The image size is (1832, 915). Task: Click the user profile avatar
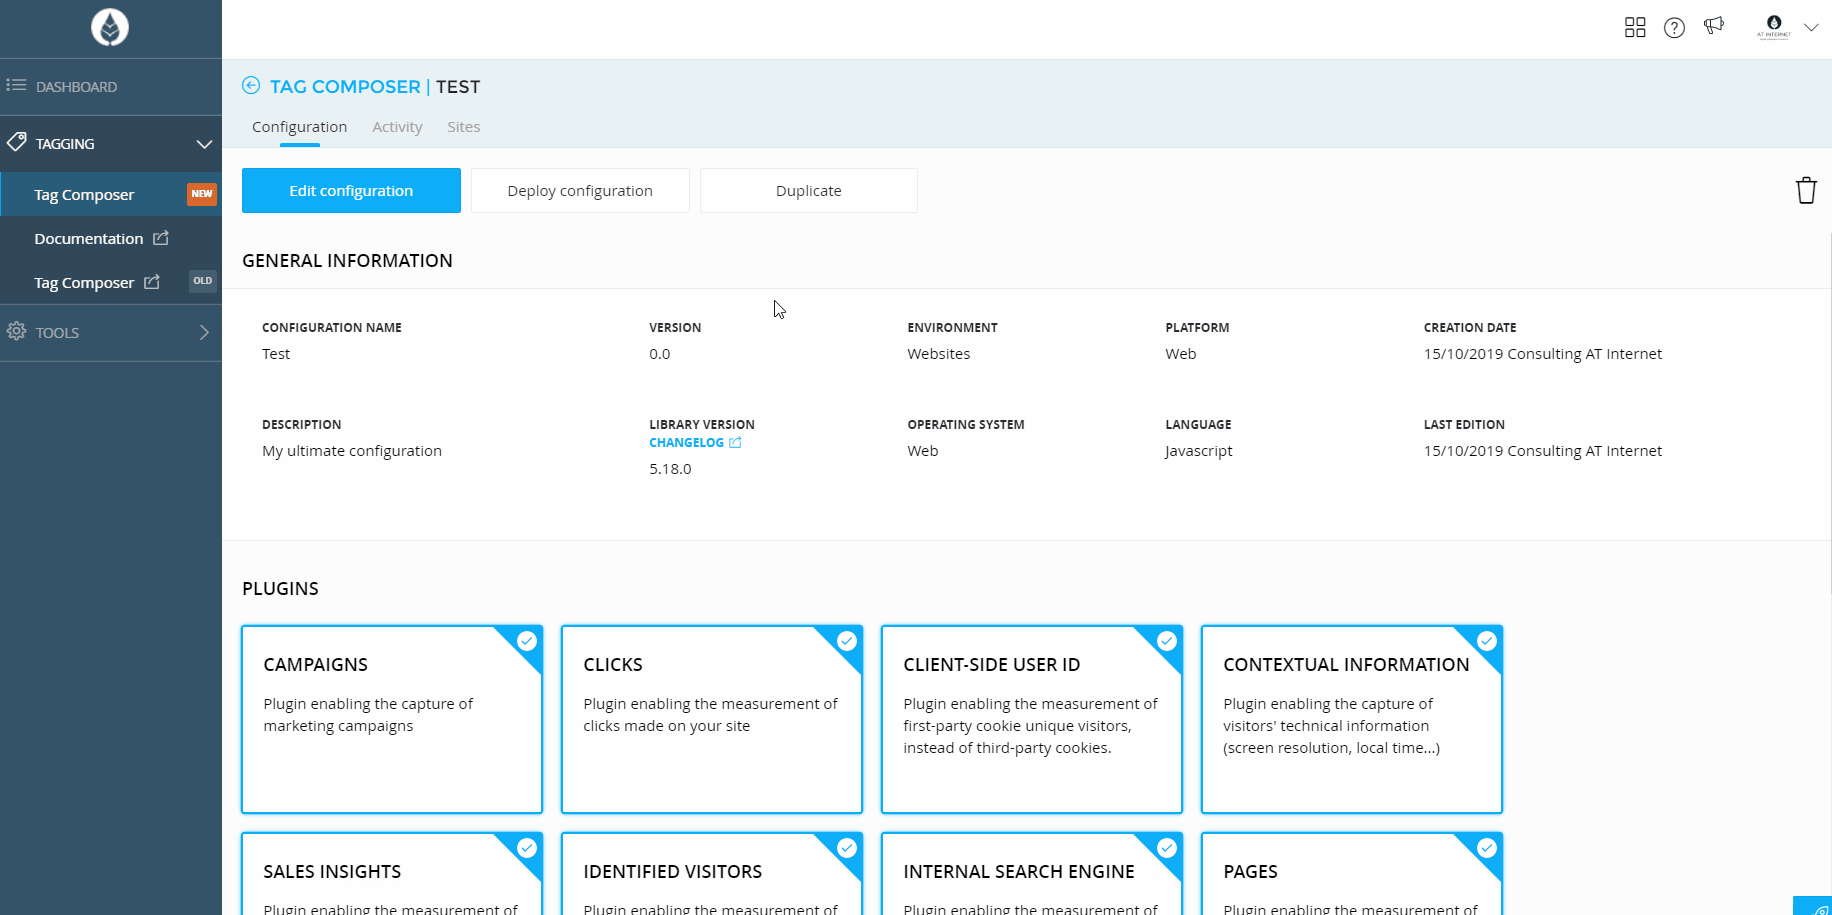[x=1774, y=27]
